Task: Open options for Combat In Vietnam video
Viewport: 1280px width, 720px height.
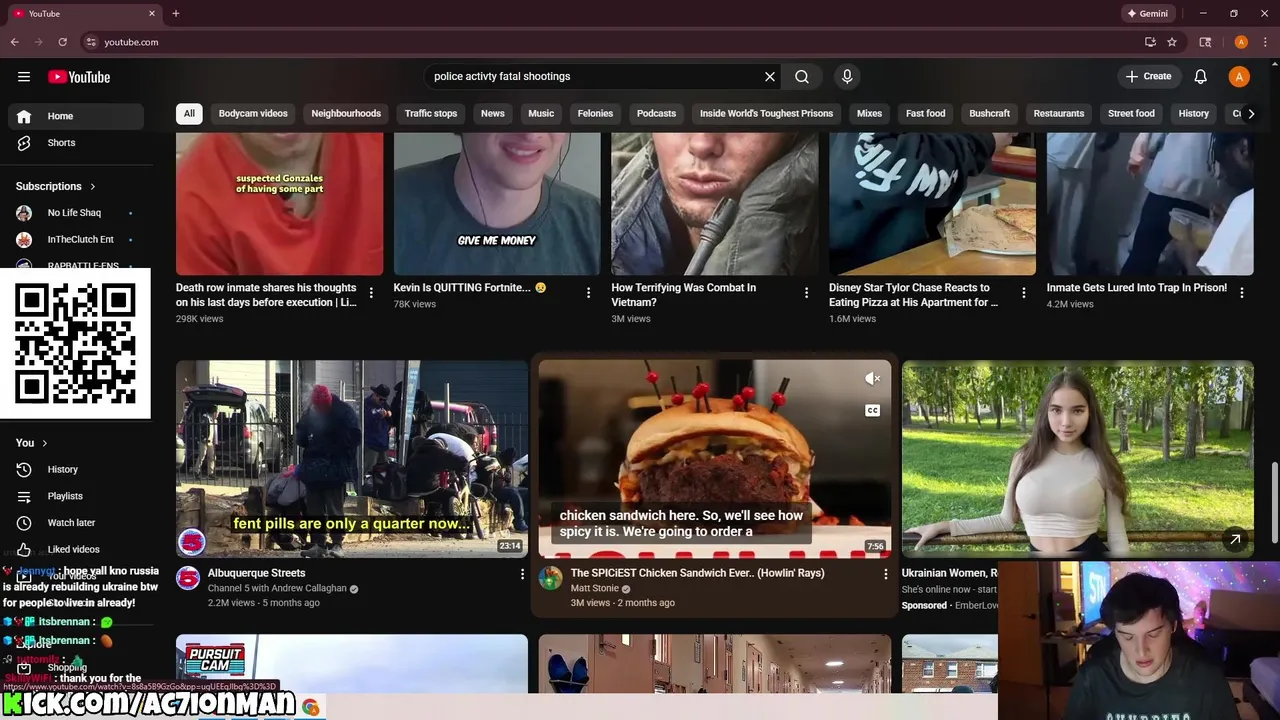Action: tap(806, 293)
